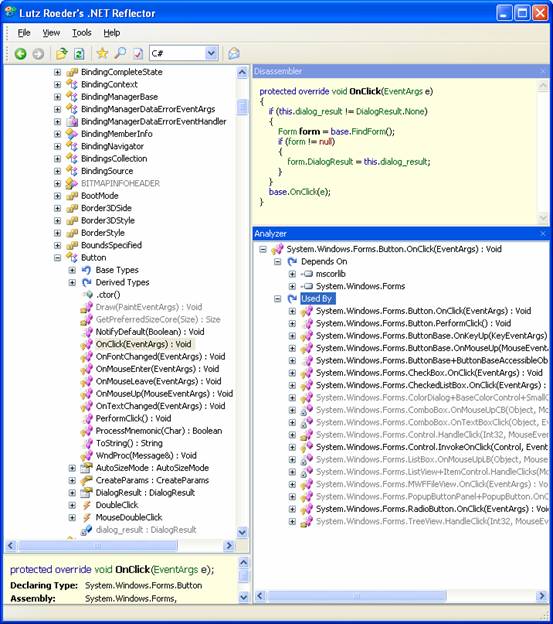Expand the BindingContext tree node
The image size is (553, 624).
(x=58, y=84)
